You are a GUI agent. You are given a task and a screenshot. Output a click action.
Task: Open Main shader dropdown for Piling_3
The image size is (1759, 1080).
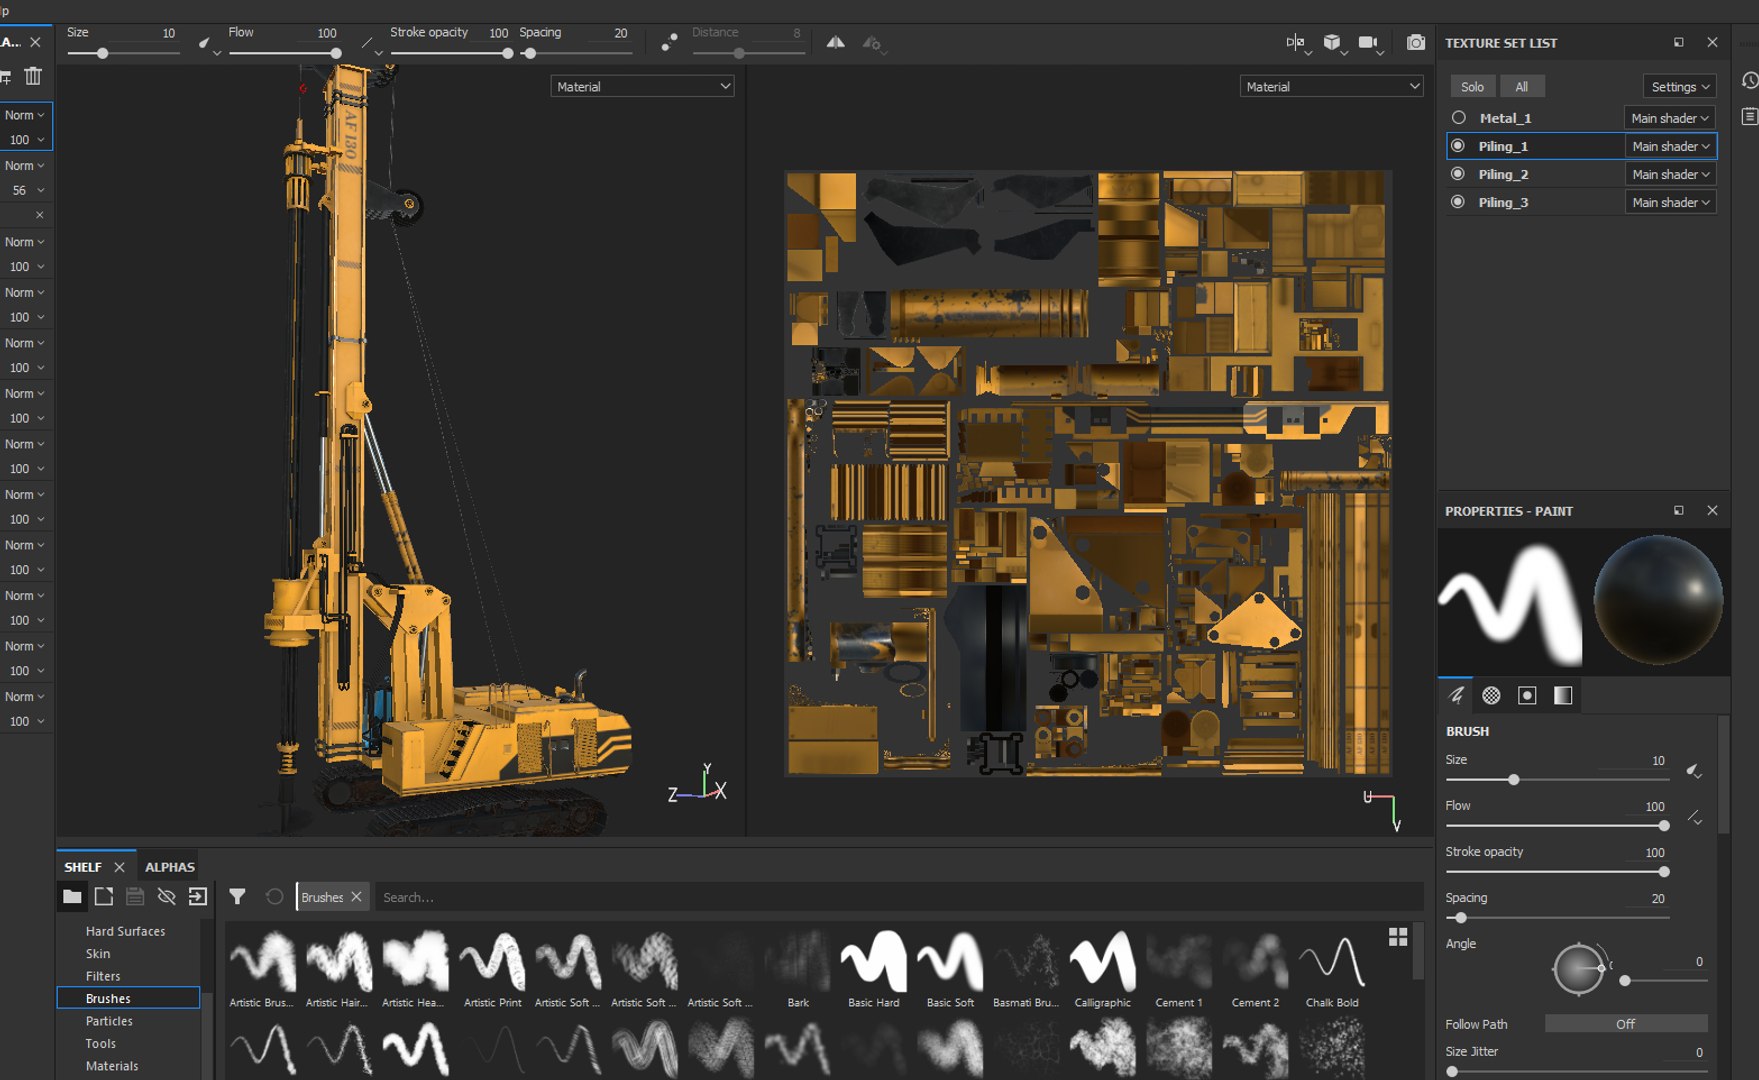1670,202
